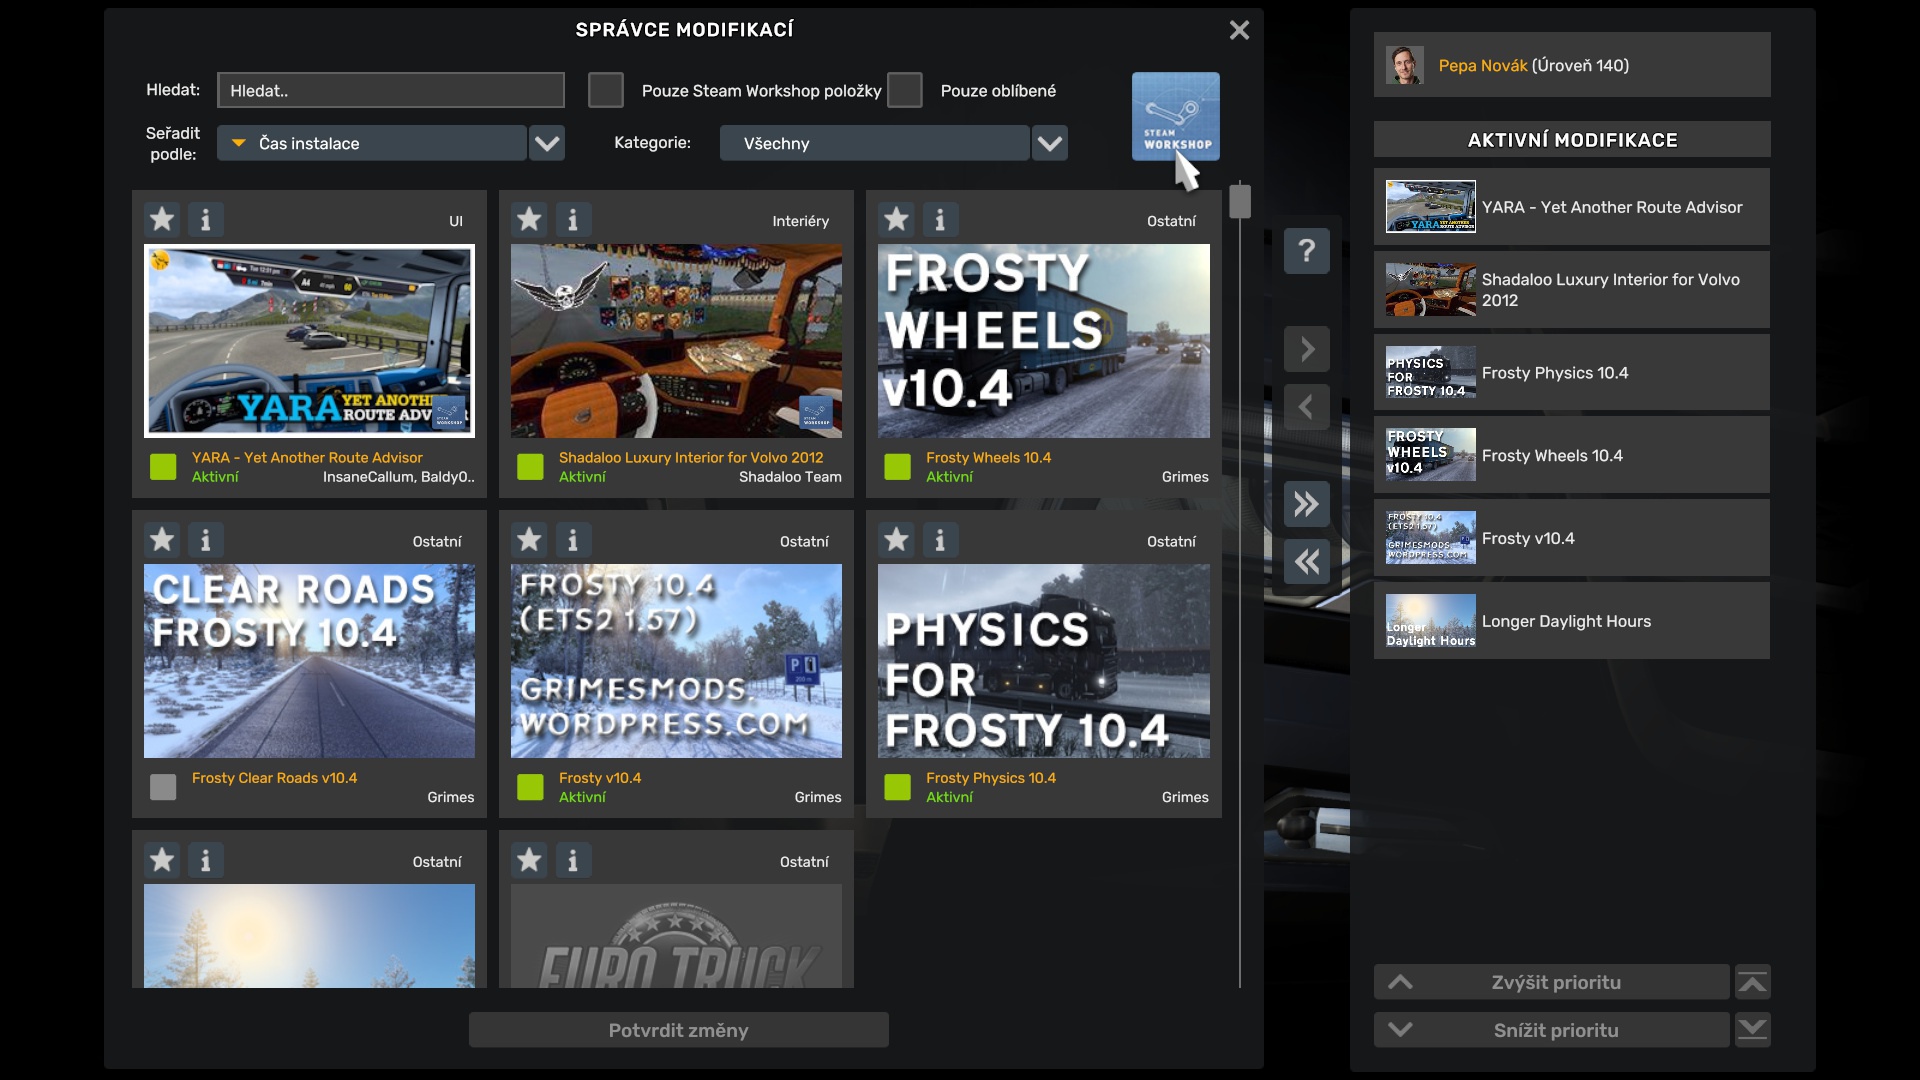1920x1080 pixels.
Task: Star the Shadaloo Luxury Interior mod
Action: pyautogui.click(x=529, y=219)
